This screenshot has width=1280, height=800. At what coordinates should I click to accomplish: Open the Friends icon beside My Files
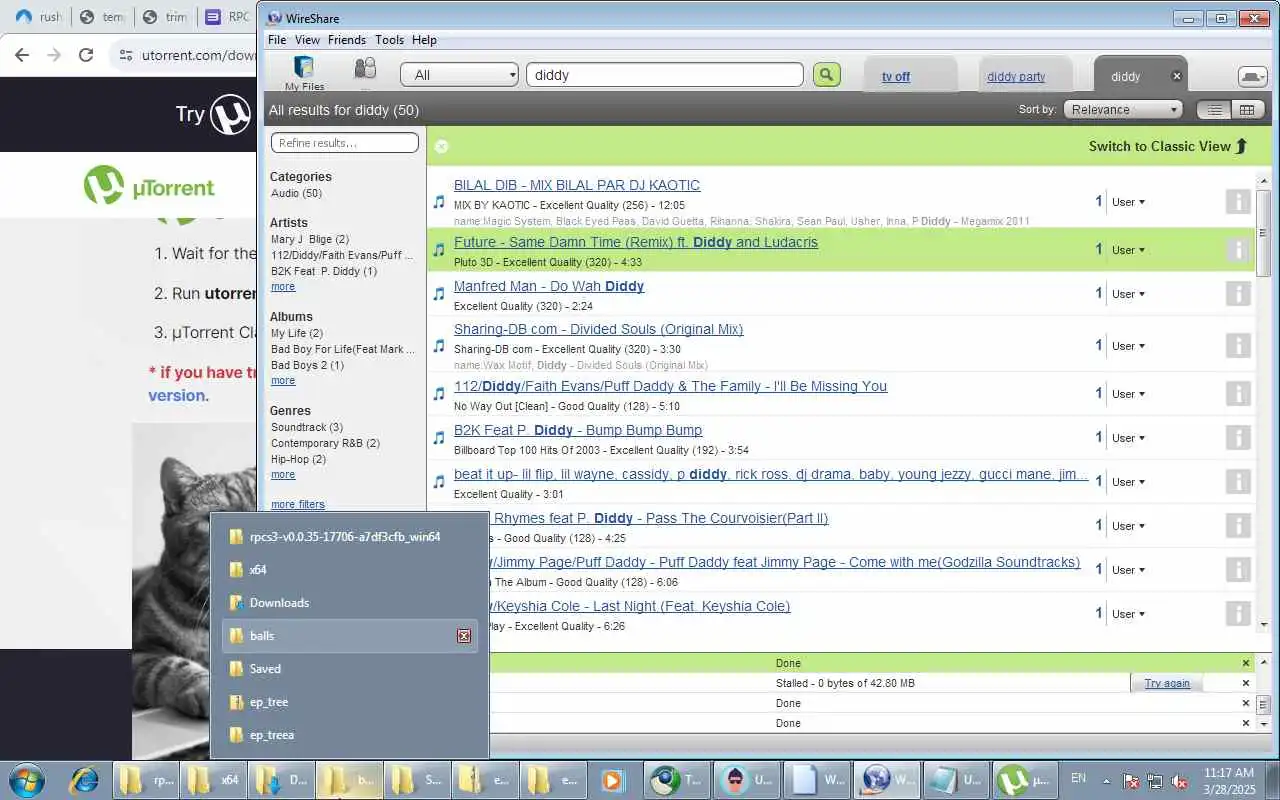[x=365, y=69]
